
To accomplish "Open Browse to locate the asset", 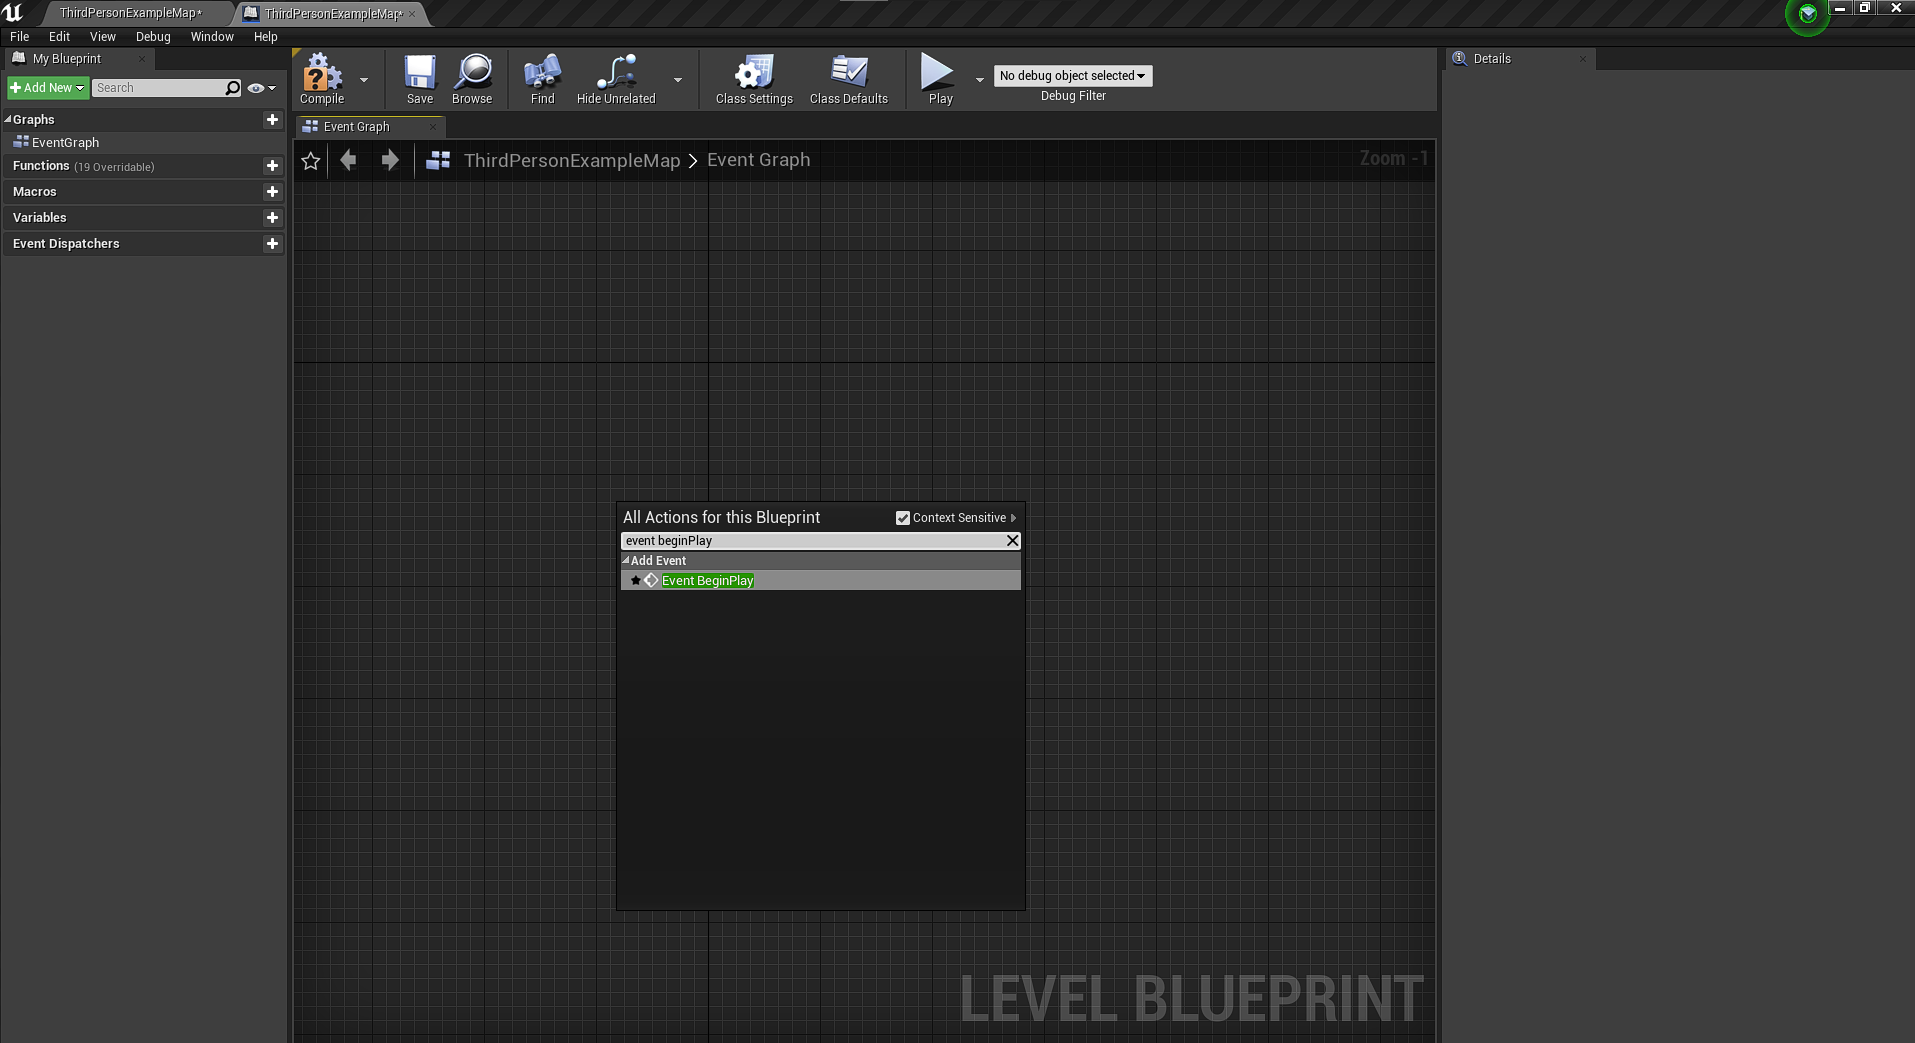I will click(x=471, y=74).
